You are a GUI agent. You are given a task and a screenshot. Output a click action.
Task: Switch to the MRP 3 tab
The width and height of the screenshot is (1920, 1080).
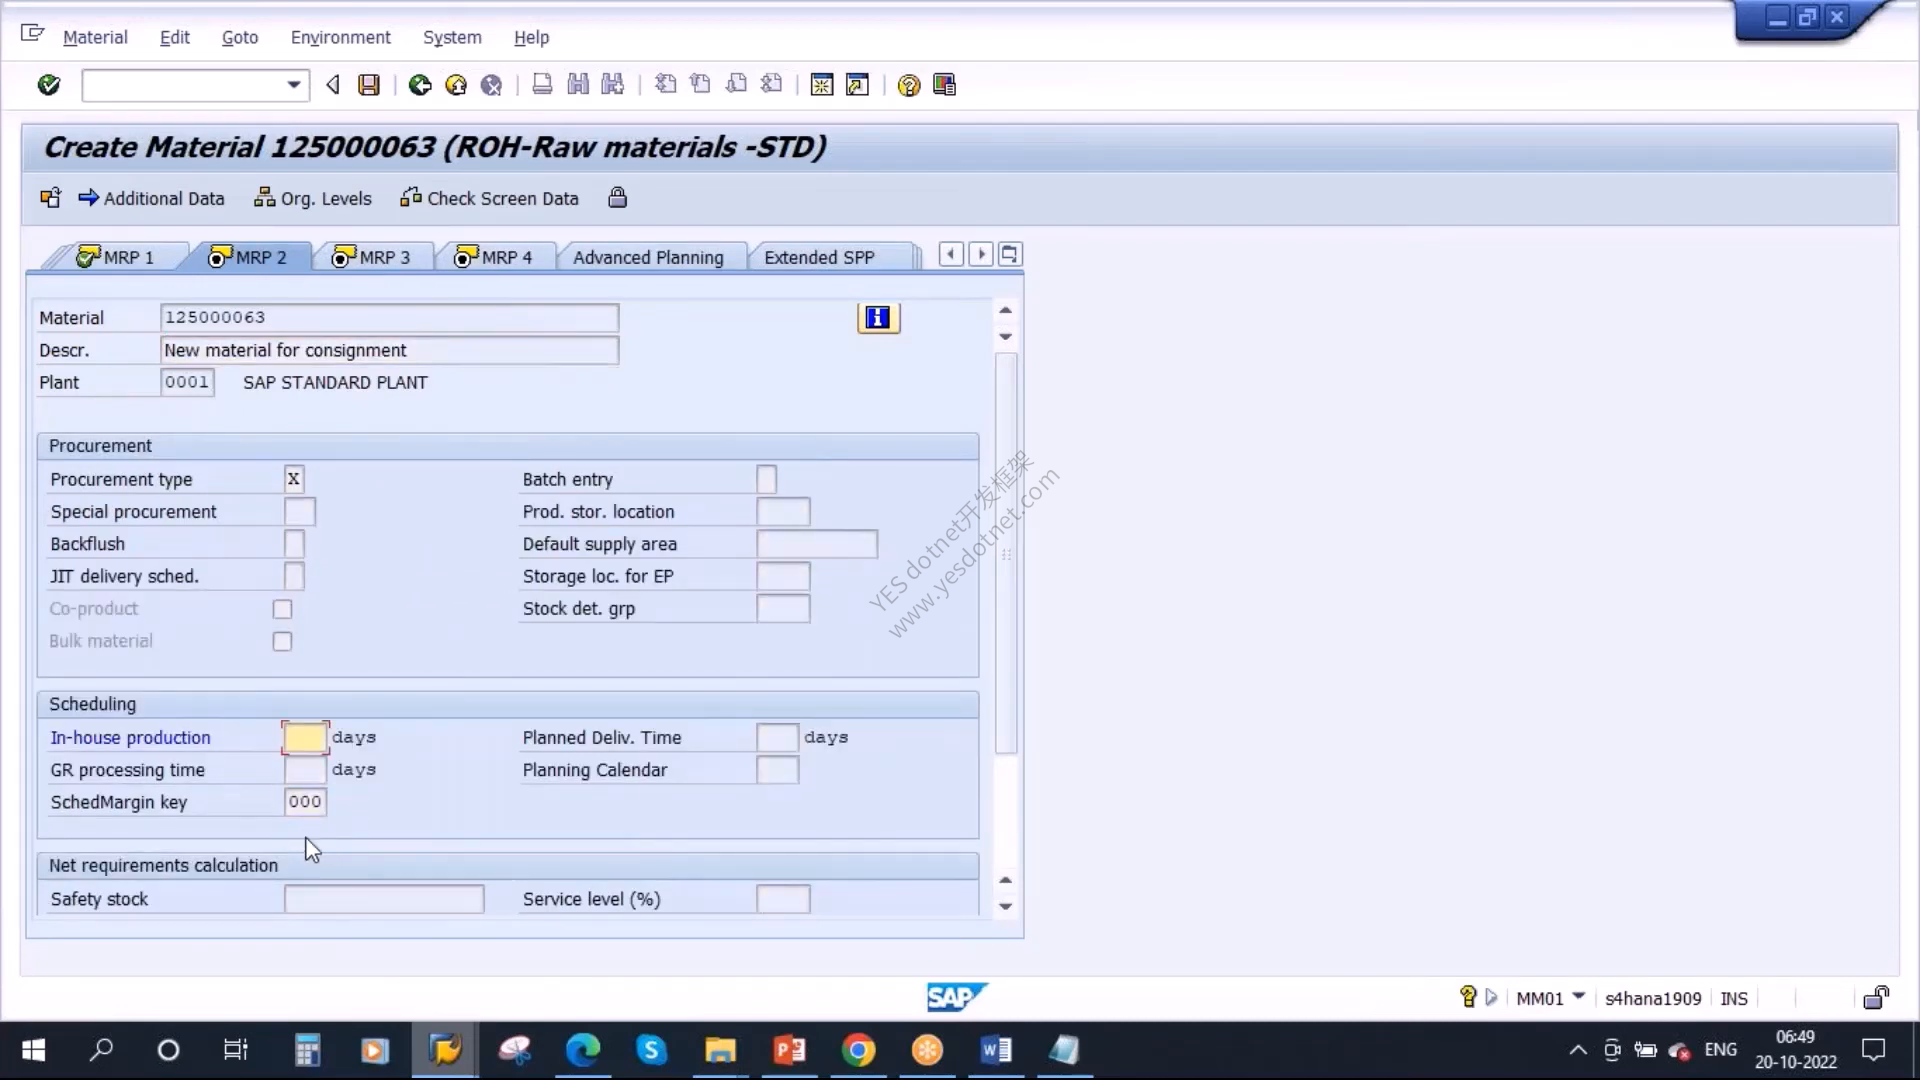[372, 257]
